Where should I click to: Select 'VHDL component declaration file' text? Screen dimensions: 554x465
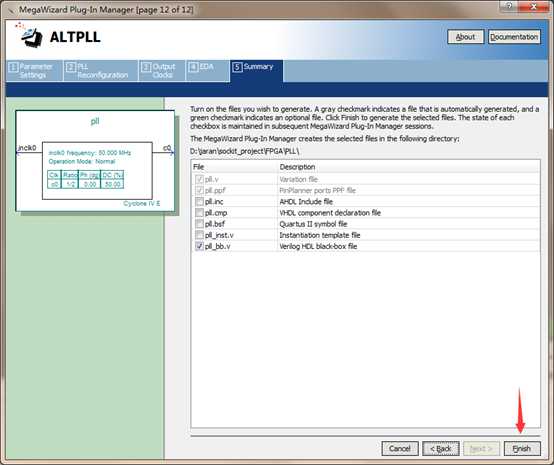tap(330, 213)
